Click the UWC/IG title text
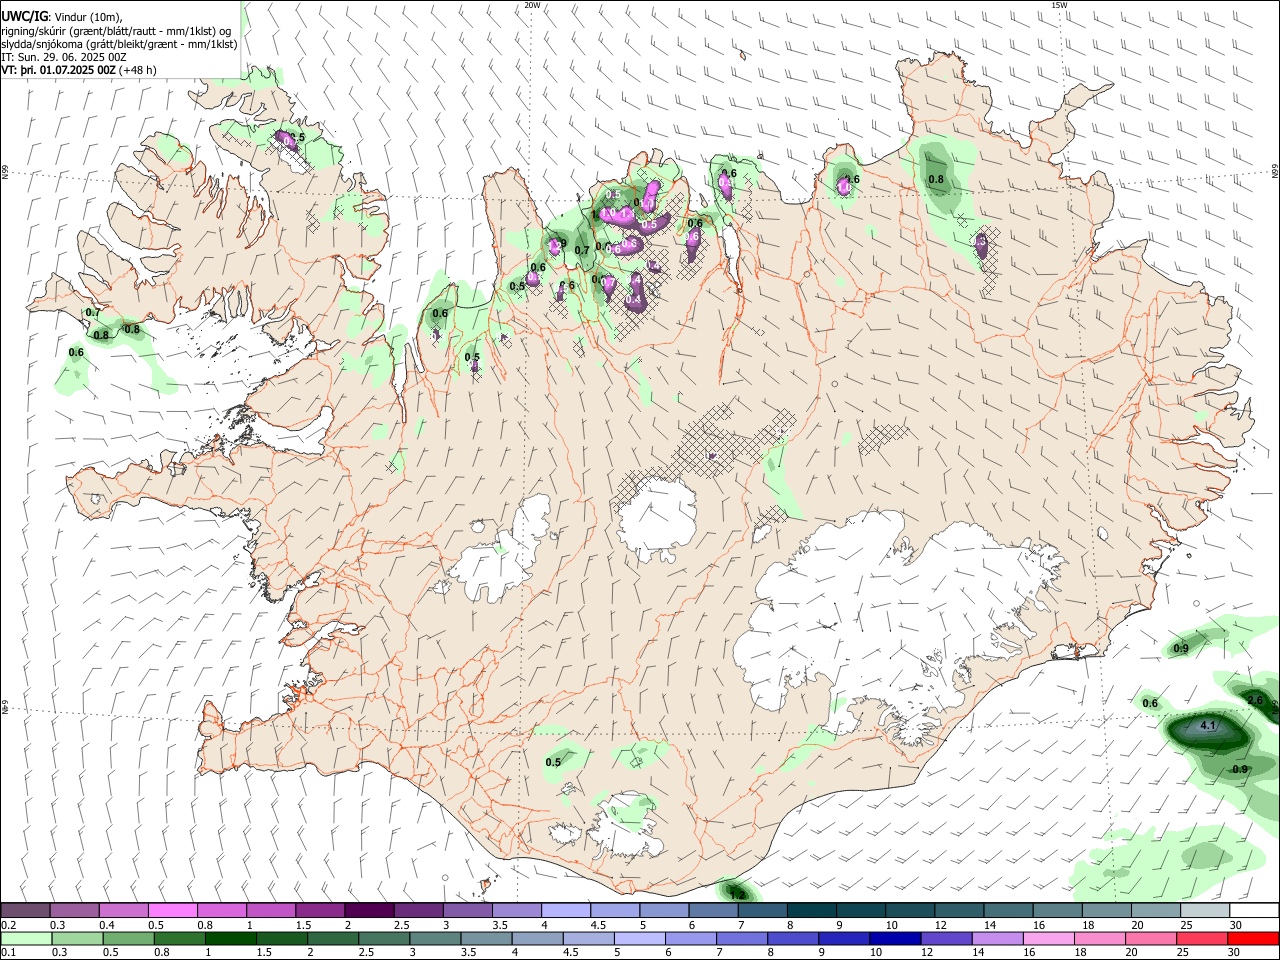 pos(24,16)
